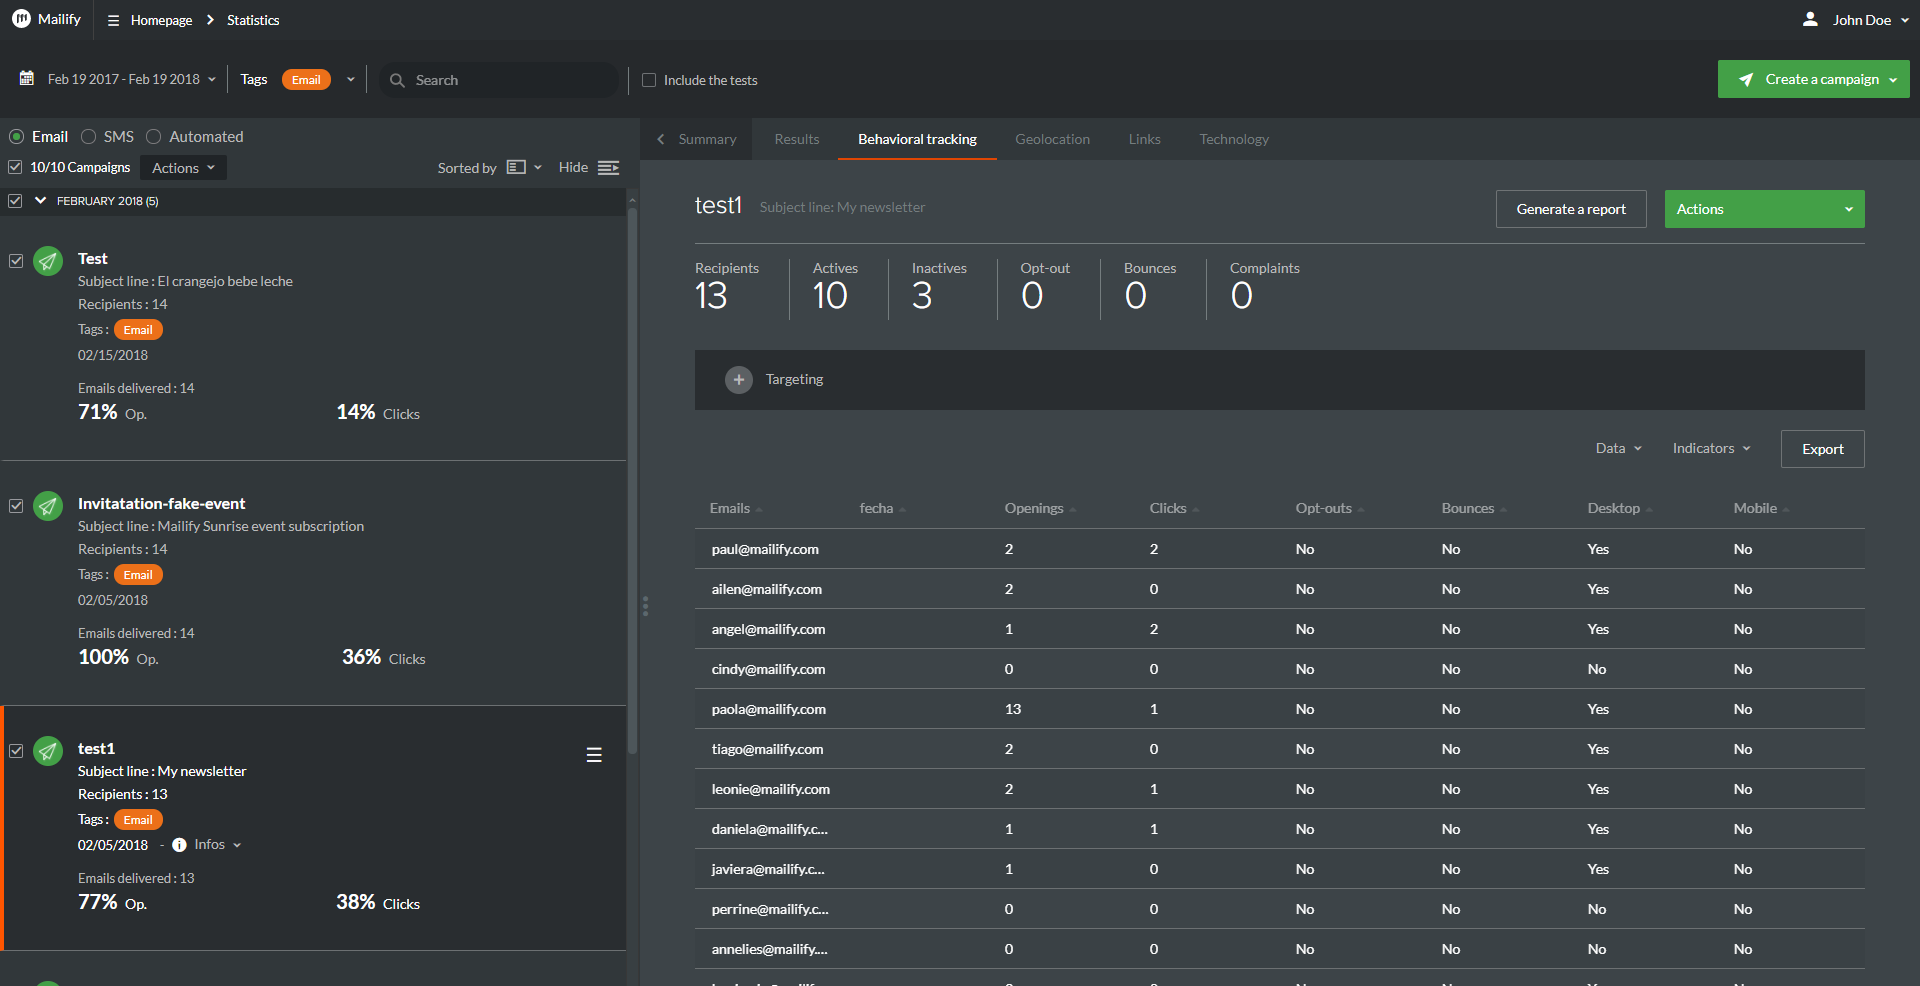Screen dimensions: 1920x986
Task: Click the Sorted by layout icon
Action: (x=516, y=167)
